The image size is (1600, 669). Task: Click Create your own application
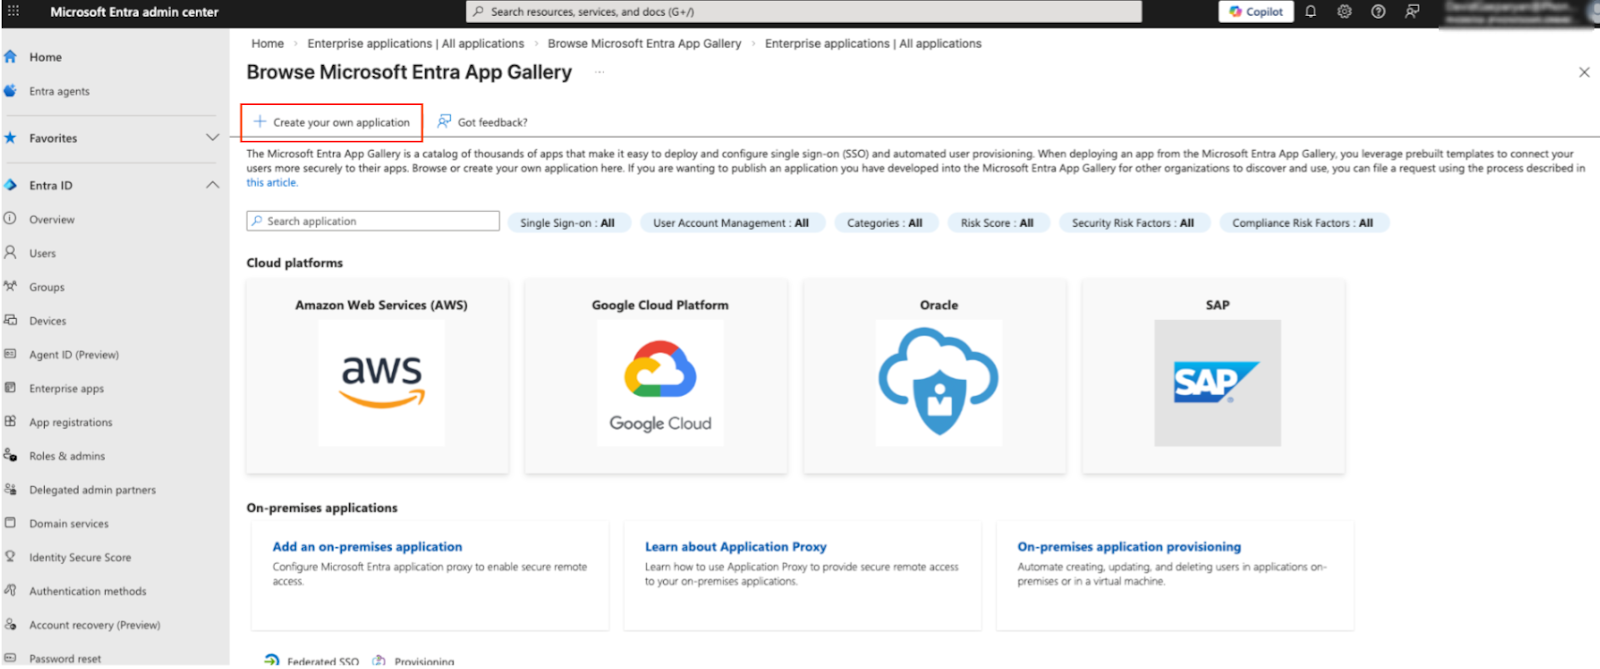[332, 122]
